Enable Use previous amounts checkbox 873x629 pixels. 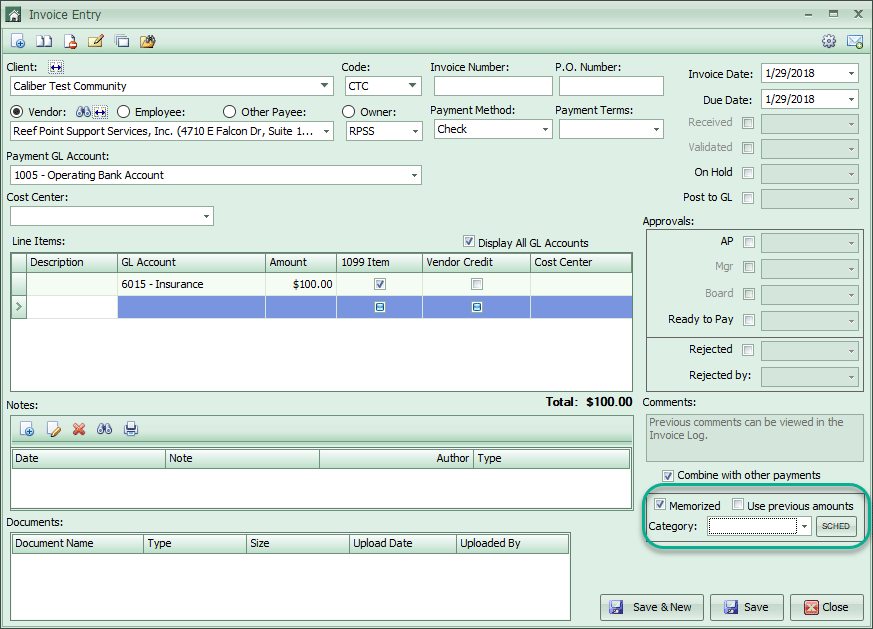click(738, 504)
